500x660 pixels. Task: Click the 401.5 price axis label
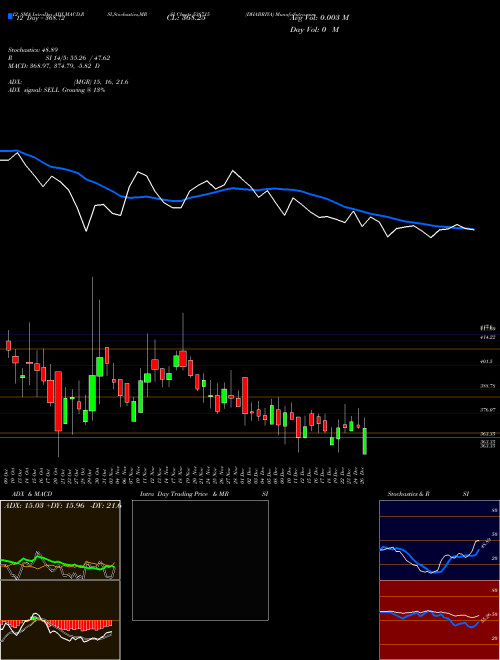pyautogui.click(x=487, y=361)
